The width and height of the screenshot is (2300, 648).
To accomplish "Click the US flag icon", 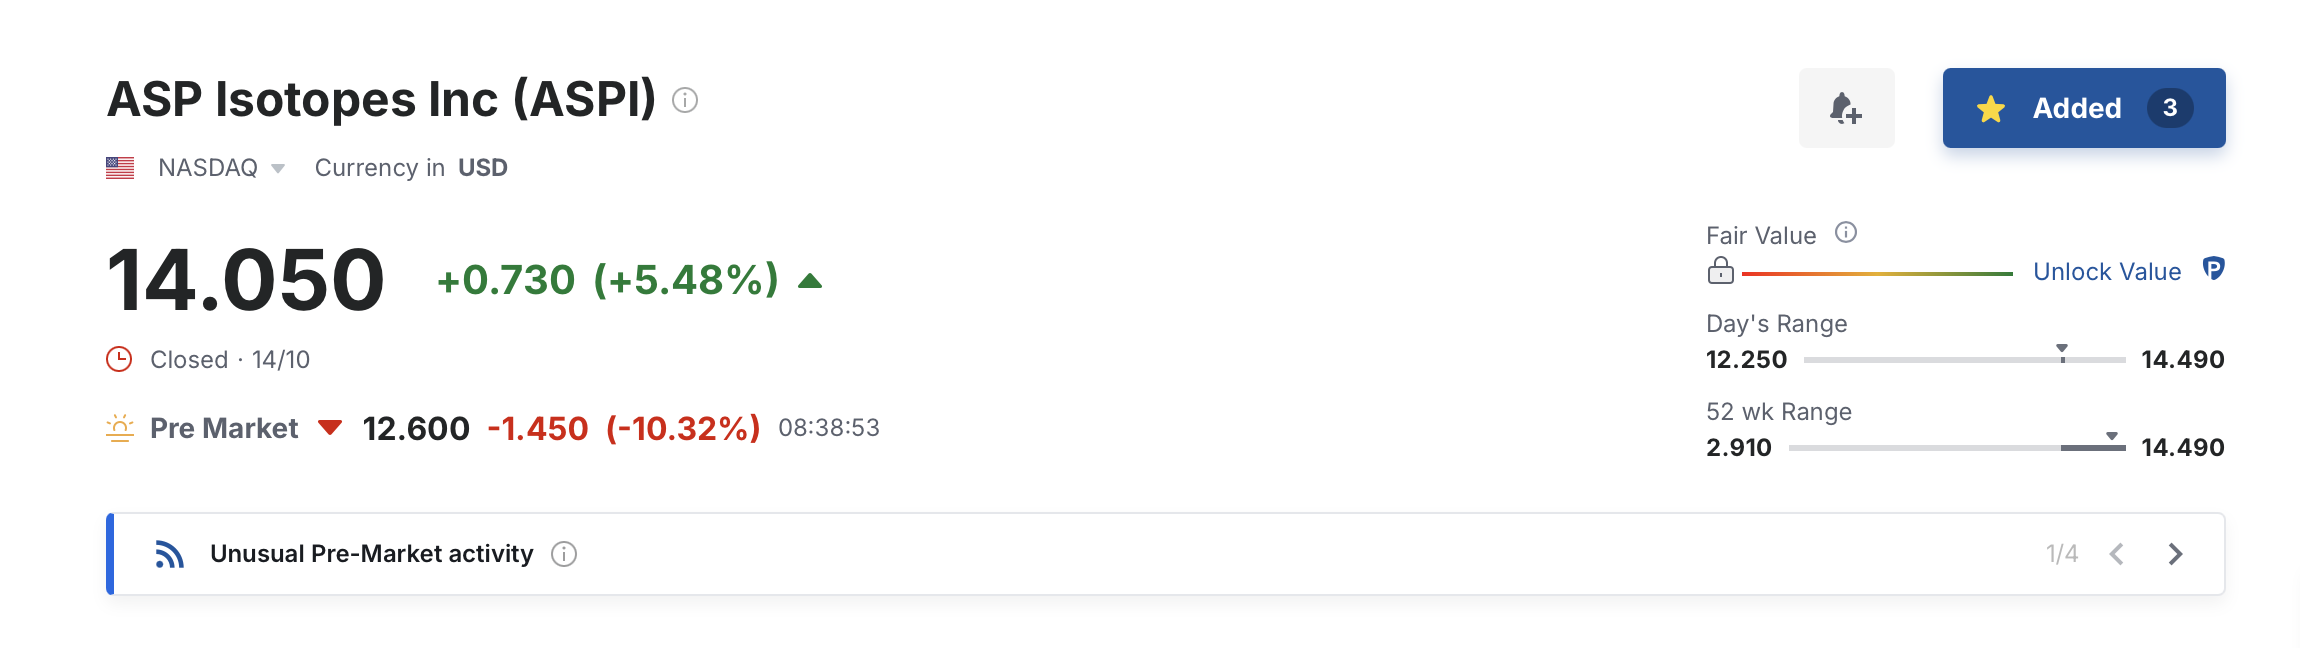I will click(x=120, y=168).
